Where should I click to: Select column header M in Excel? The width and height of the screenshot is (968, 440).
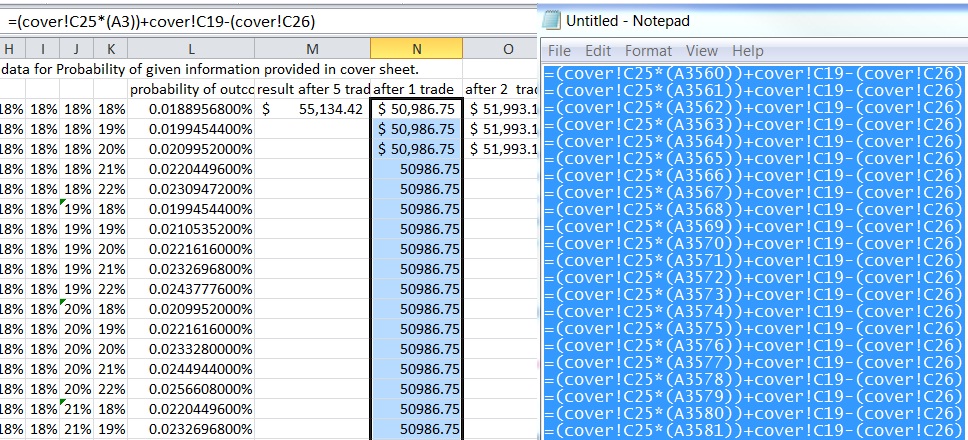(x=312, y=49)
